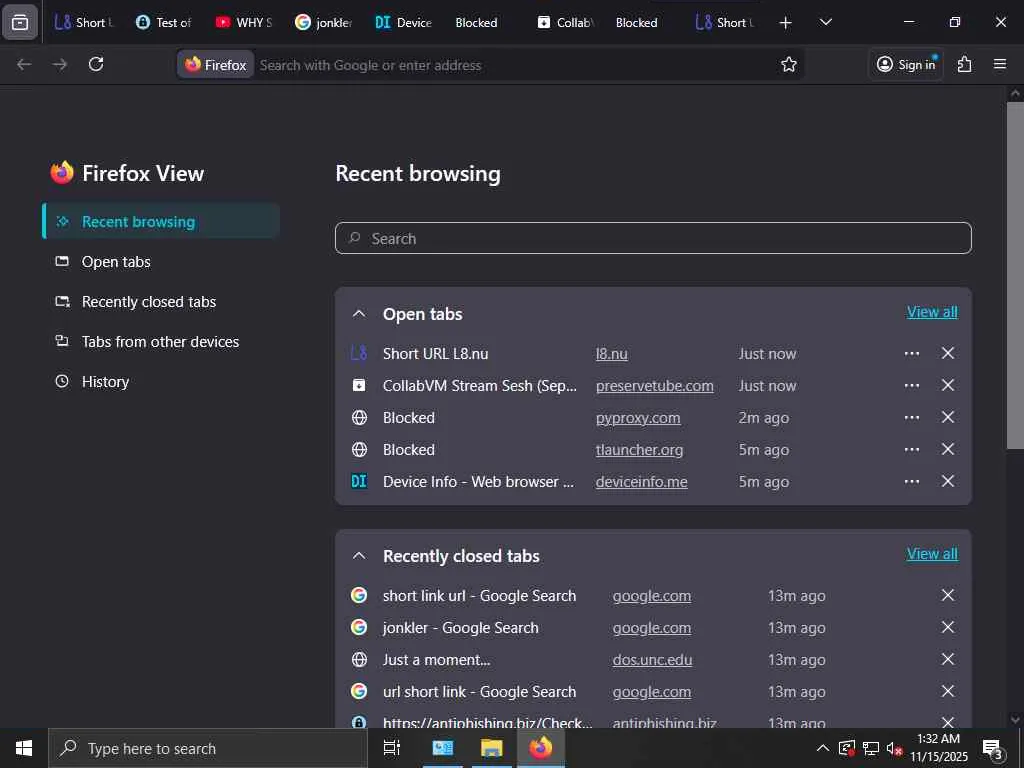
Task: Open the Firefox application menu
Action: [x=1000, y=64]
